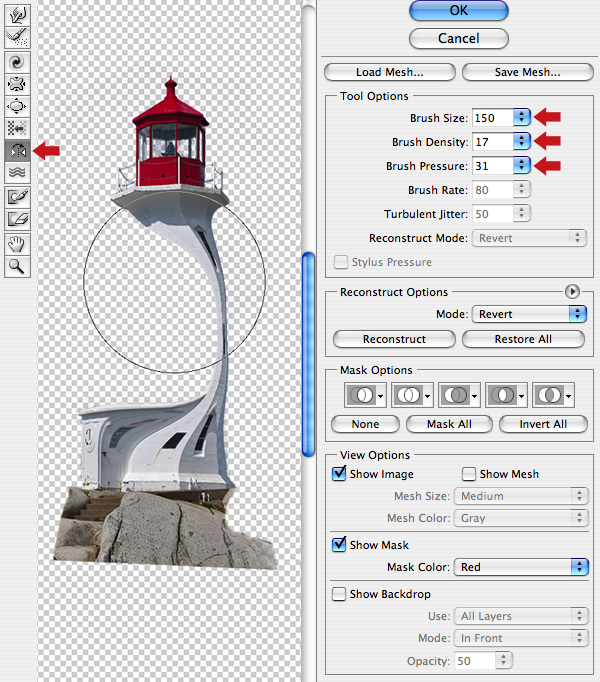Click the preview's vertical scrollbar thumb
The width and height of the screenshot is (600, 682).
click(x=308, y=354)
